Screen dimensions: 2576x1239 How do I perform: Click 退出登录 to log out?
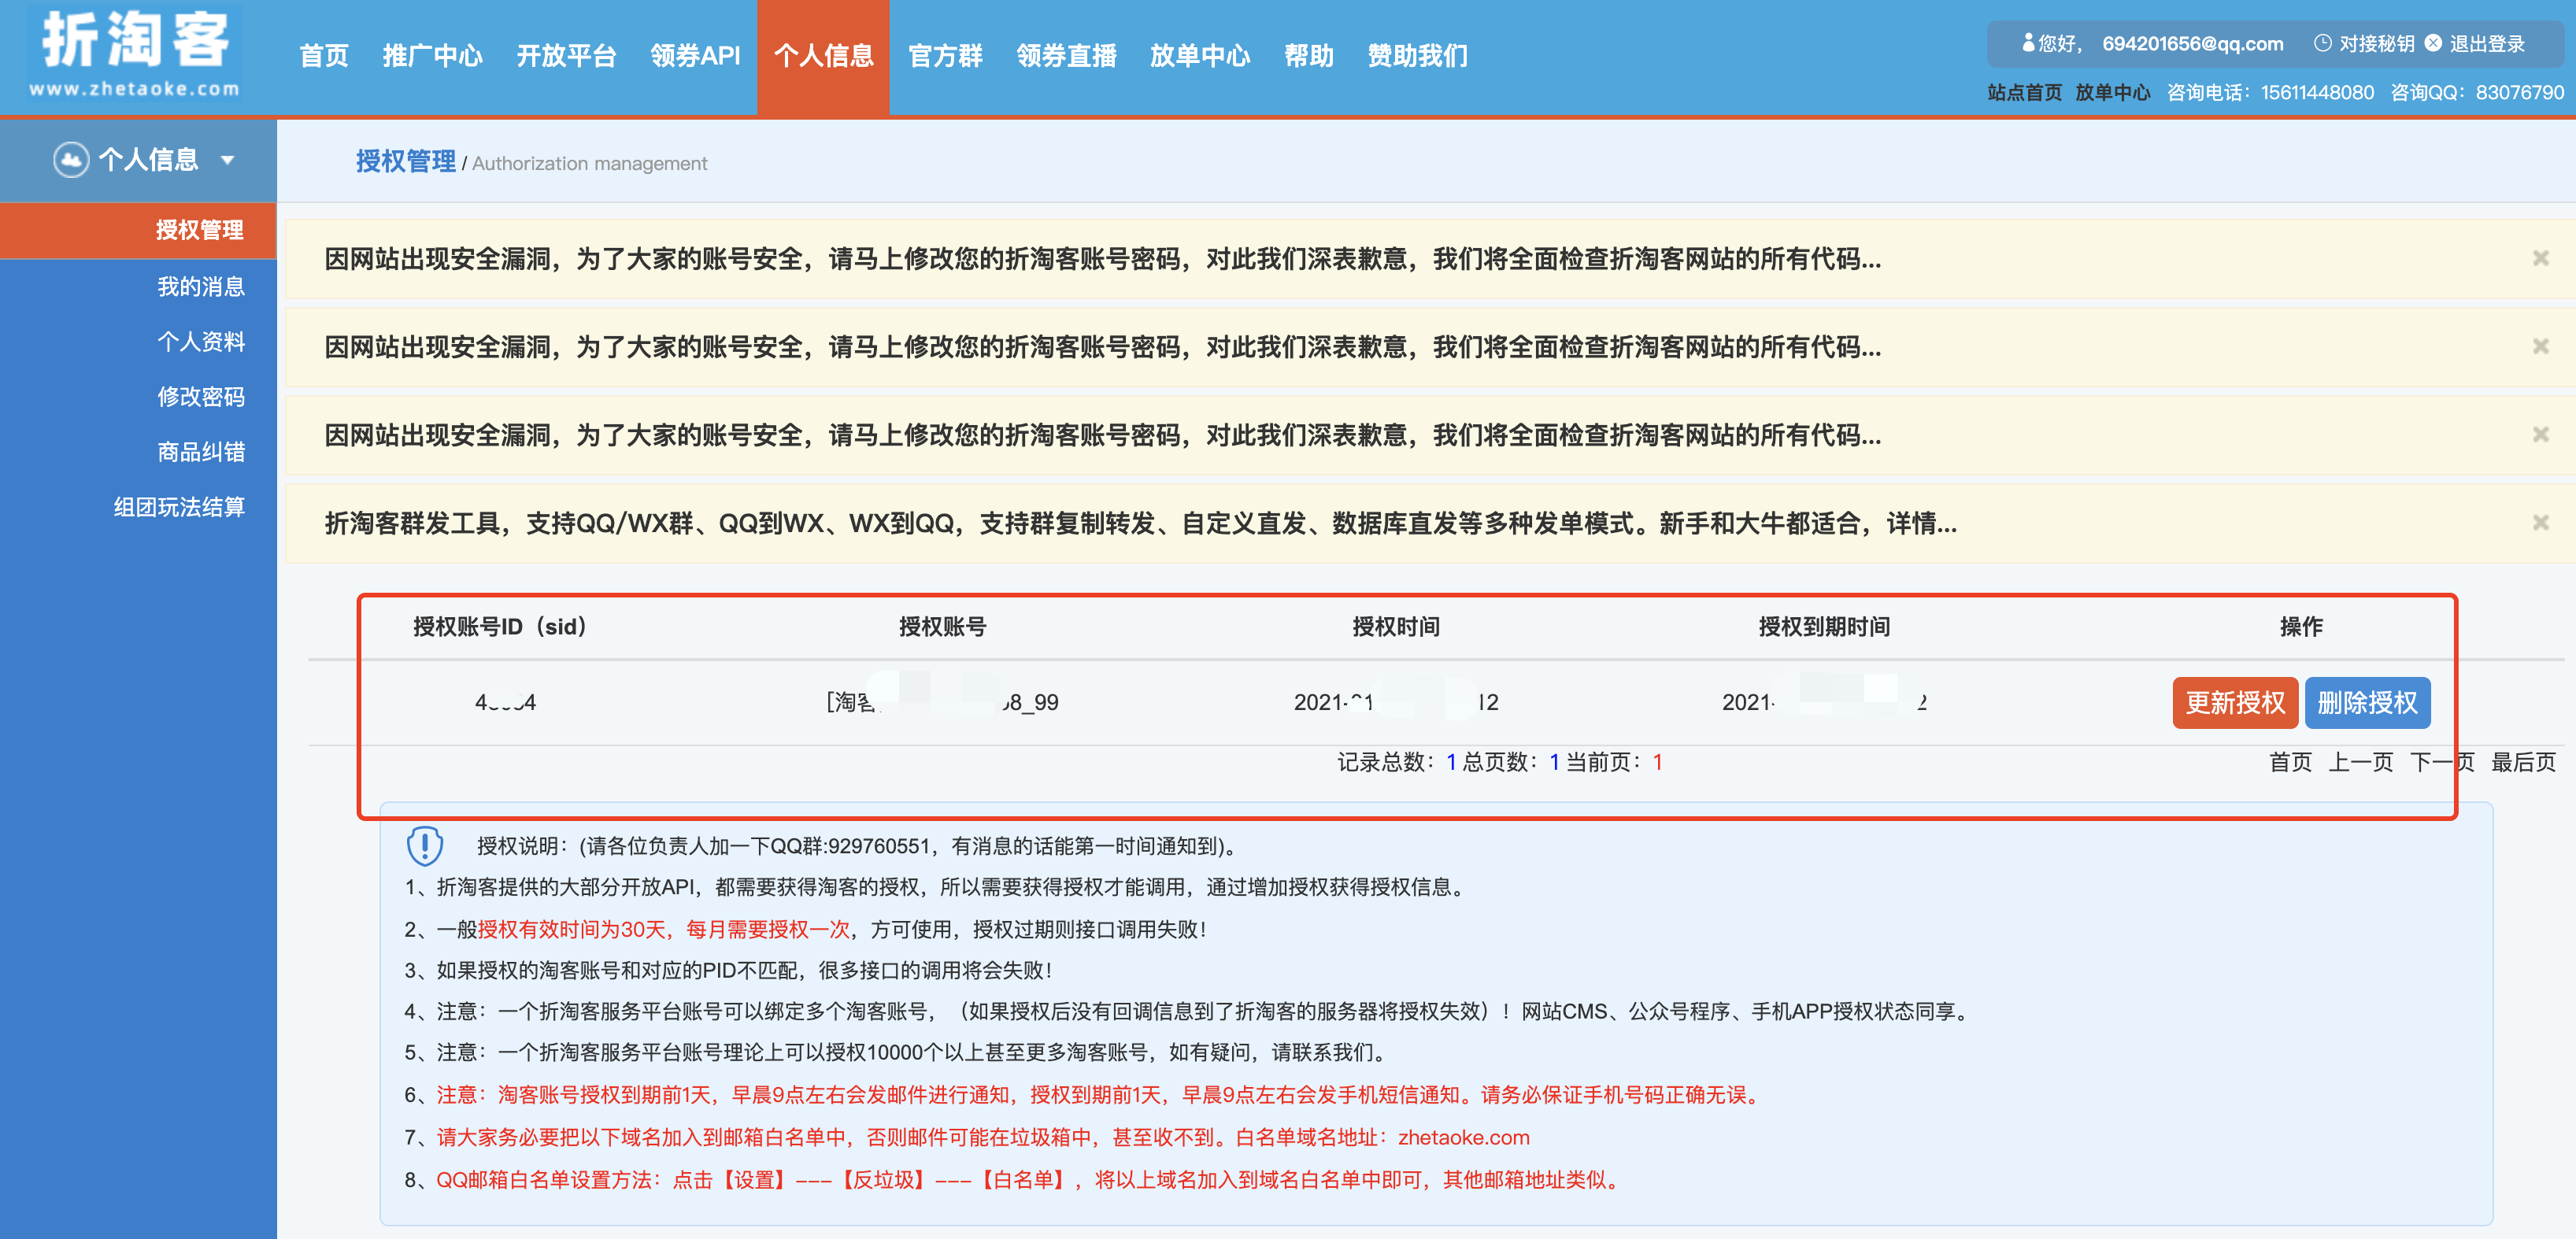tap(2487, 44)
